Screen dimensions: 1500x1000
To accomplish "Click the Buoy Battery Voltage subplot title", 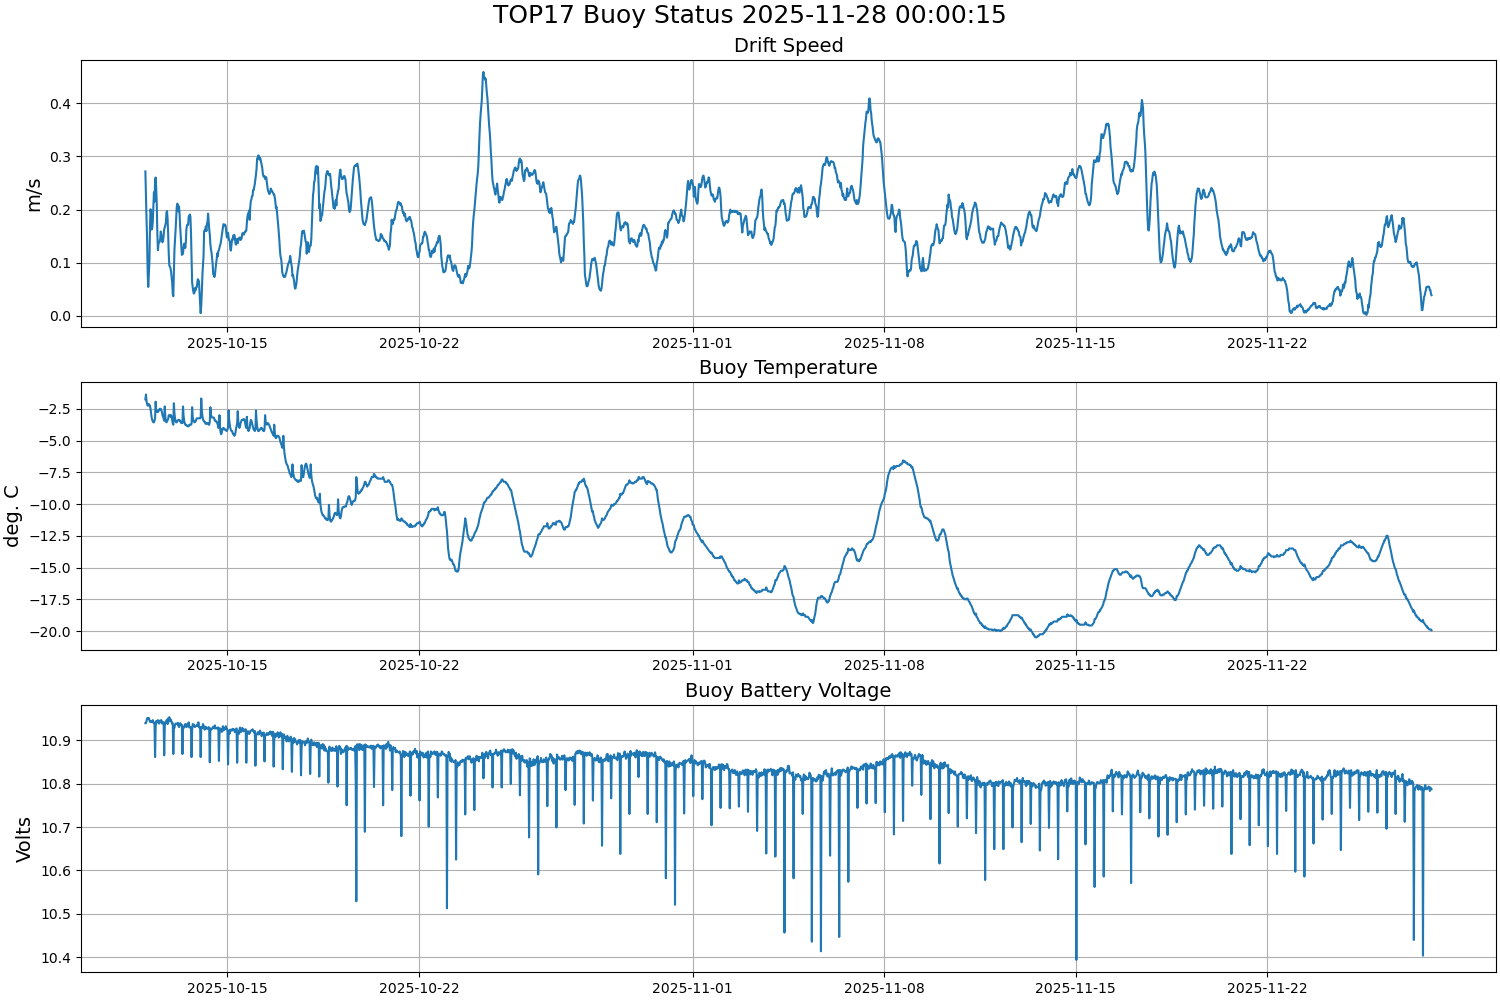I will click(788, 690).
